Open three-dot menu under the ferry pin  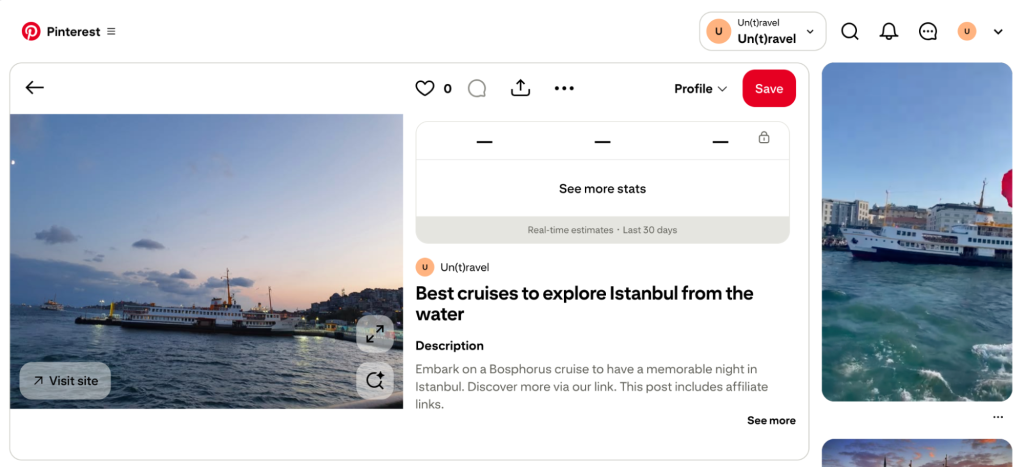click(997, 417)
